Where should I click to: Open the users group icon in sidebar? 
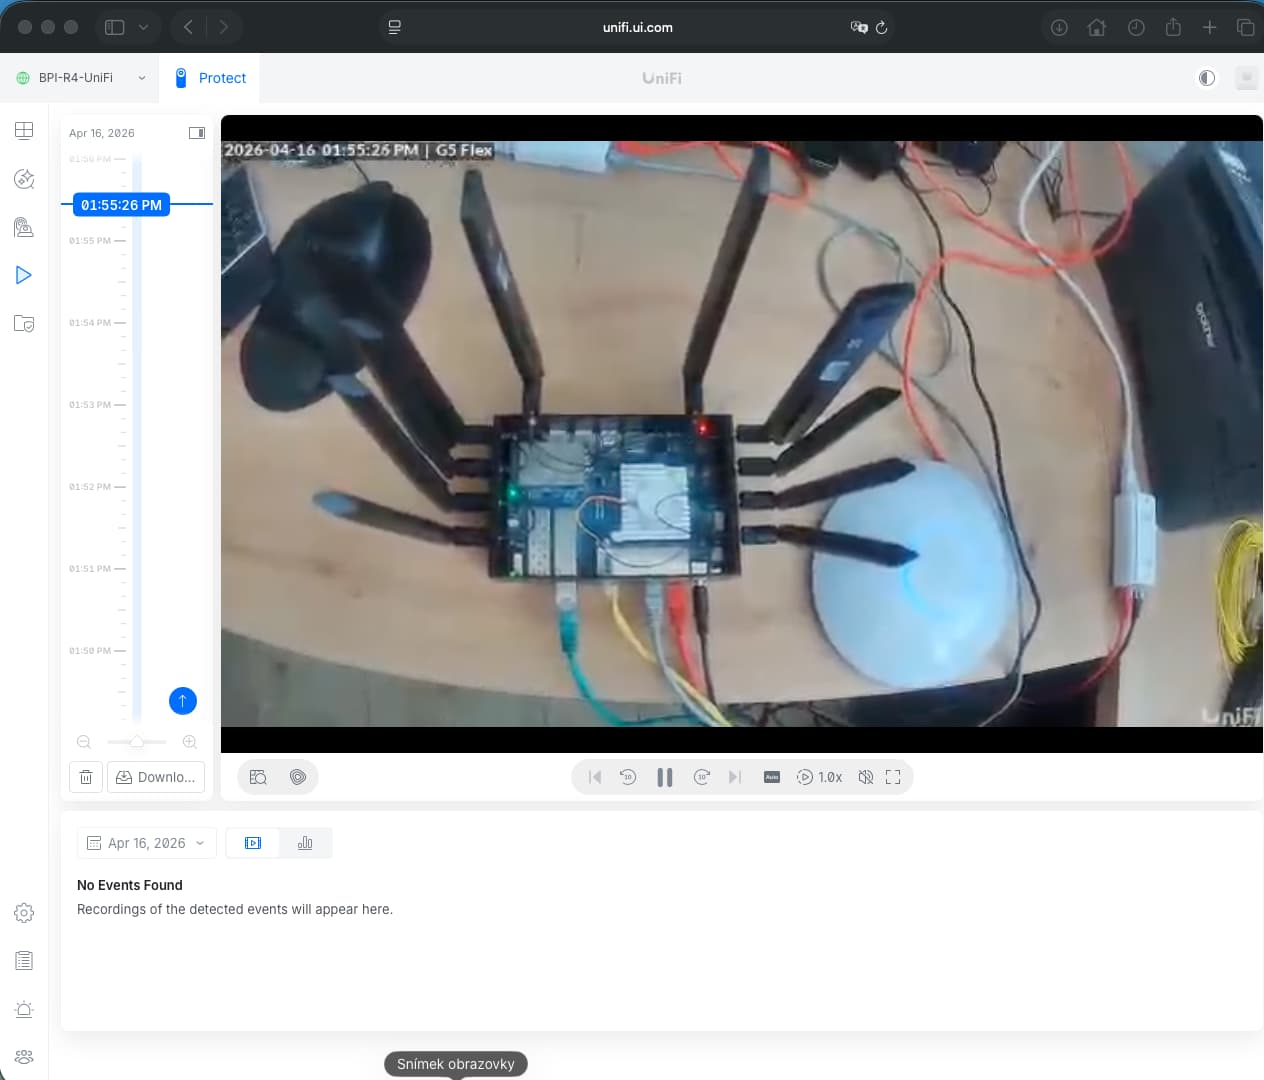click(x=24, y=1057)
